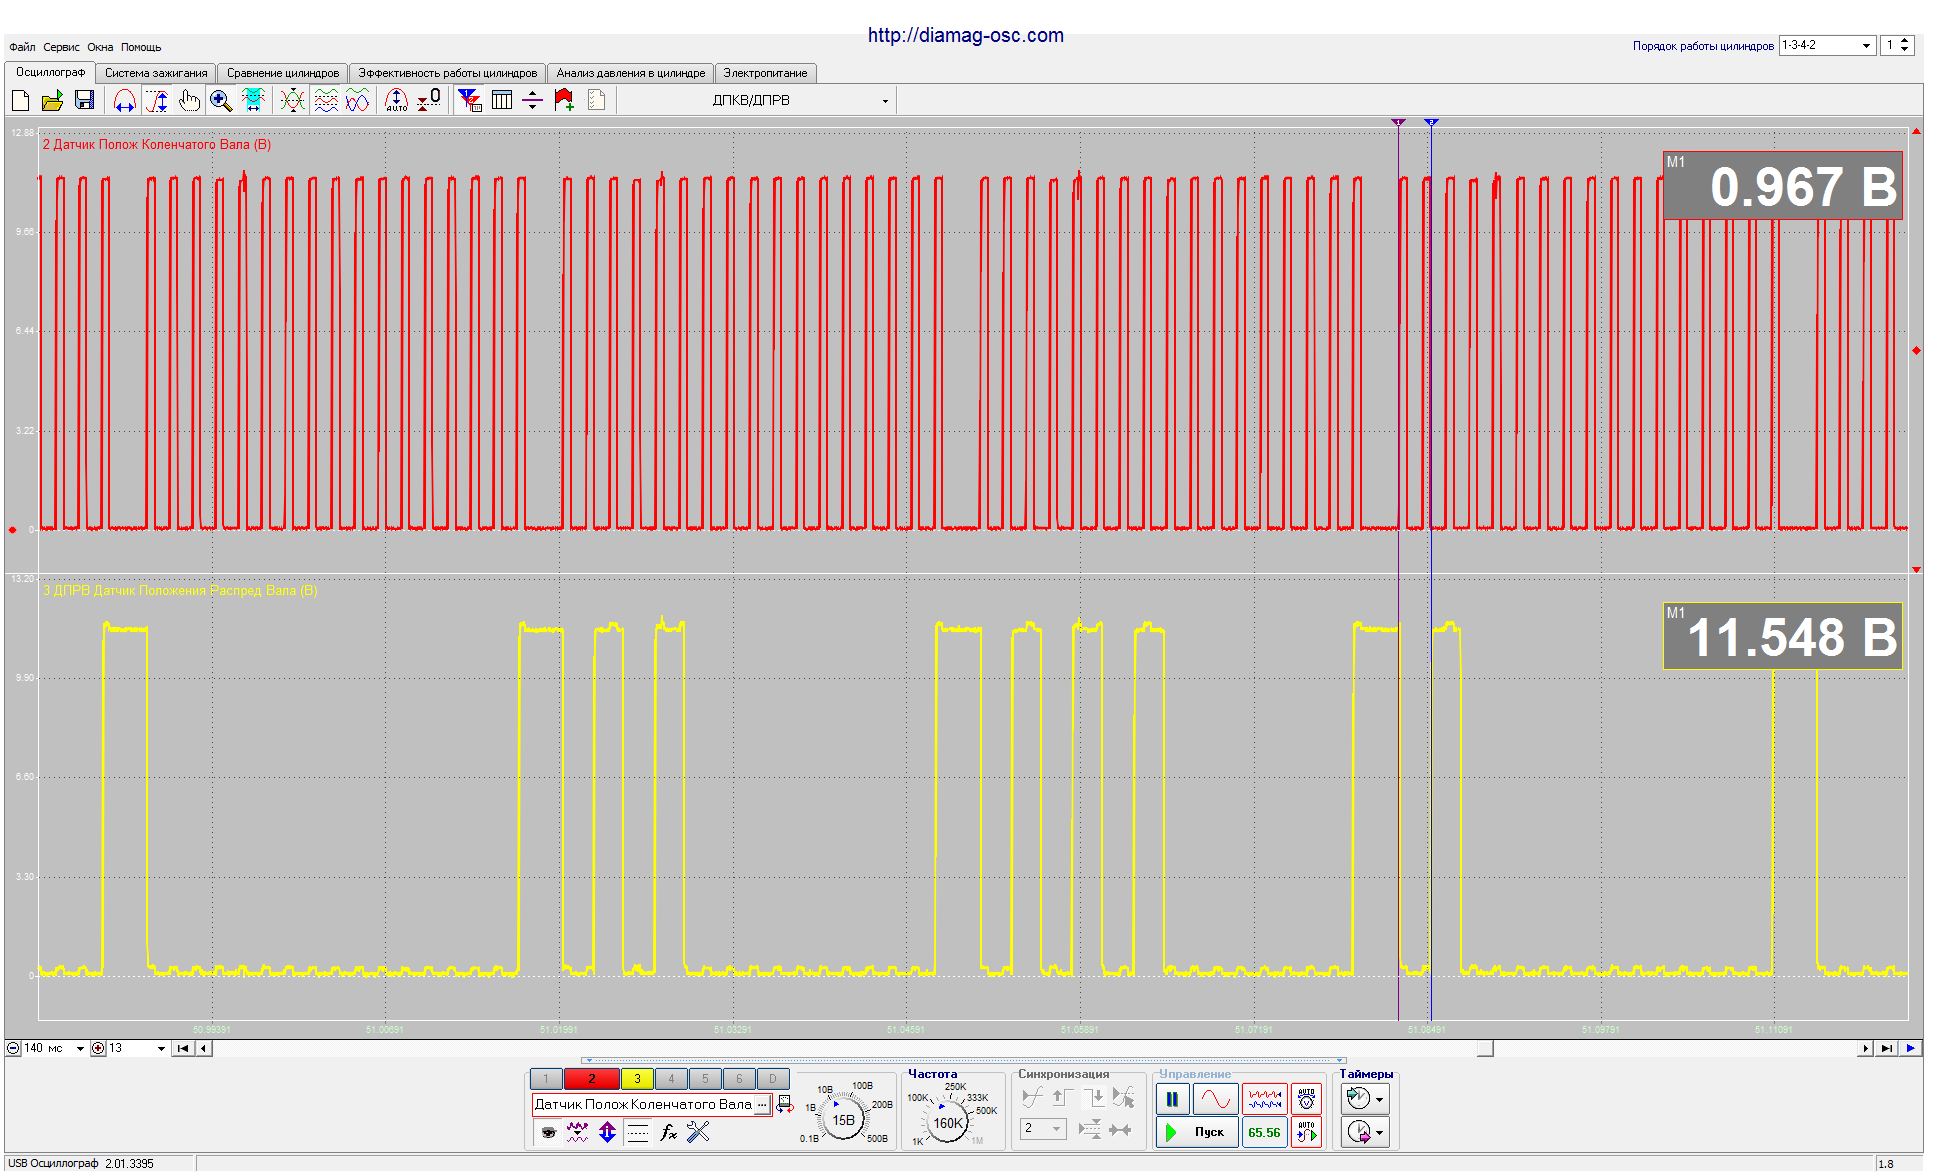This screenshot has width=1936, height=1176.
Task: Click the table columns grid icon
Action: (x=502, y=100)
